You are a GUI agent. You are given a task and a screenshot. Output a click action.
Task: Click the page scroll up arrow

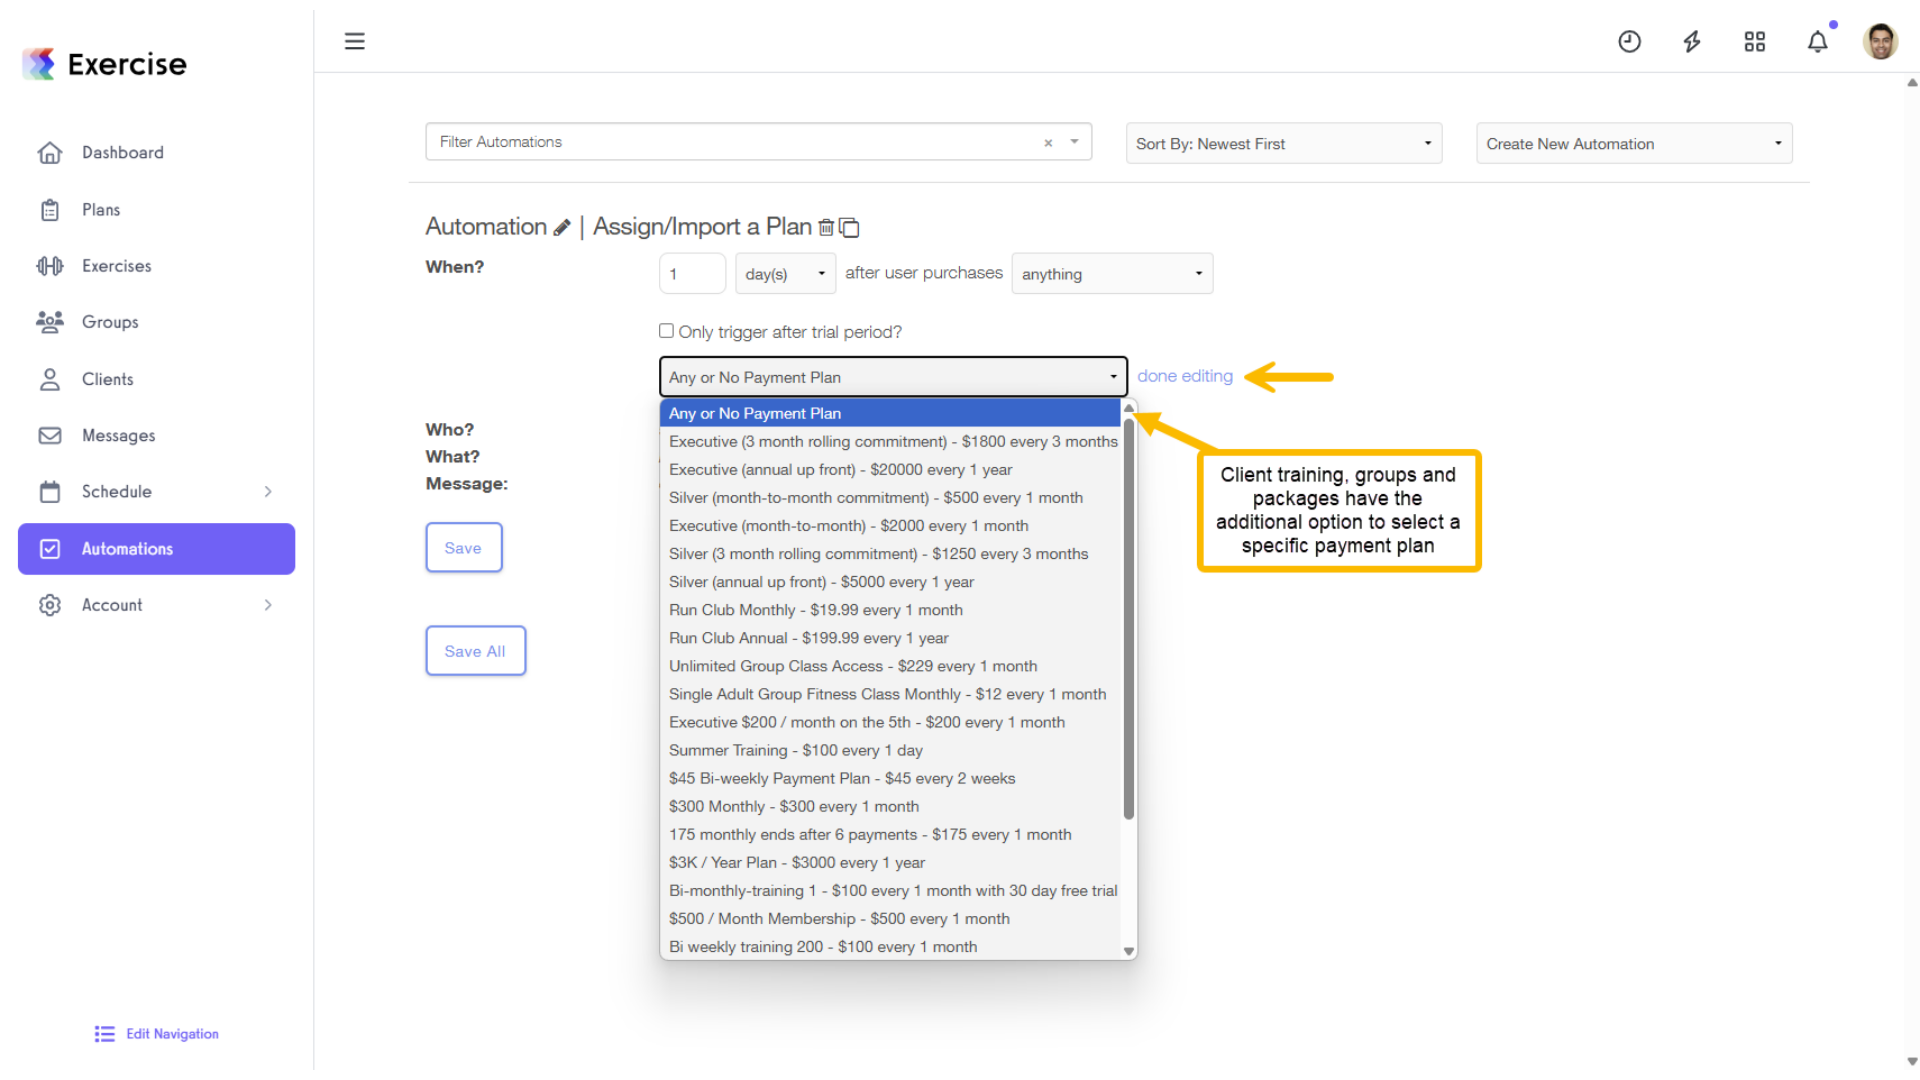1911,84
